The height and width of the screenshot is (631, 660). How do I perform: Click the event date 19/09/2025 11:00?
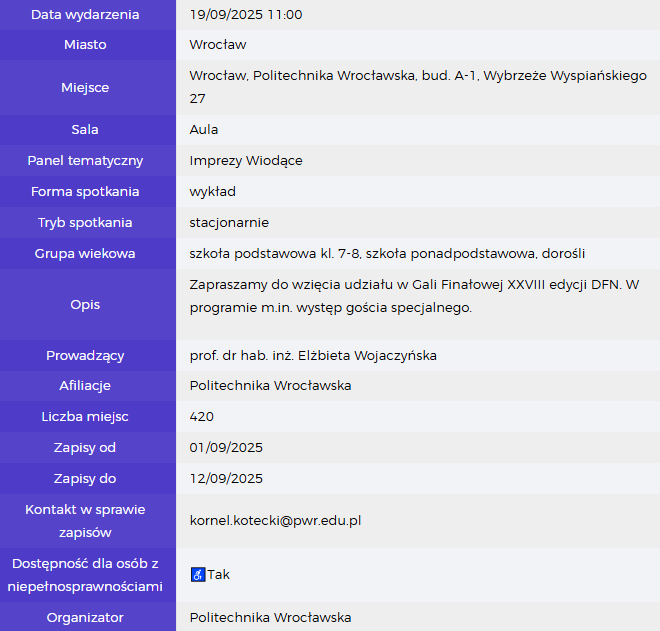pos(246,15)
